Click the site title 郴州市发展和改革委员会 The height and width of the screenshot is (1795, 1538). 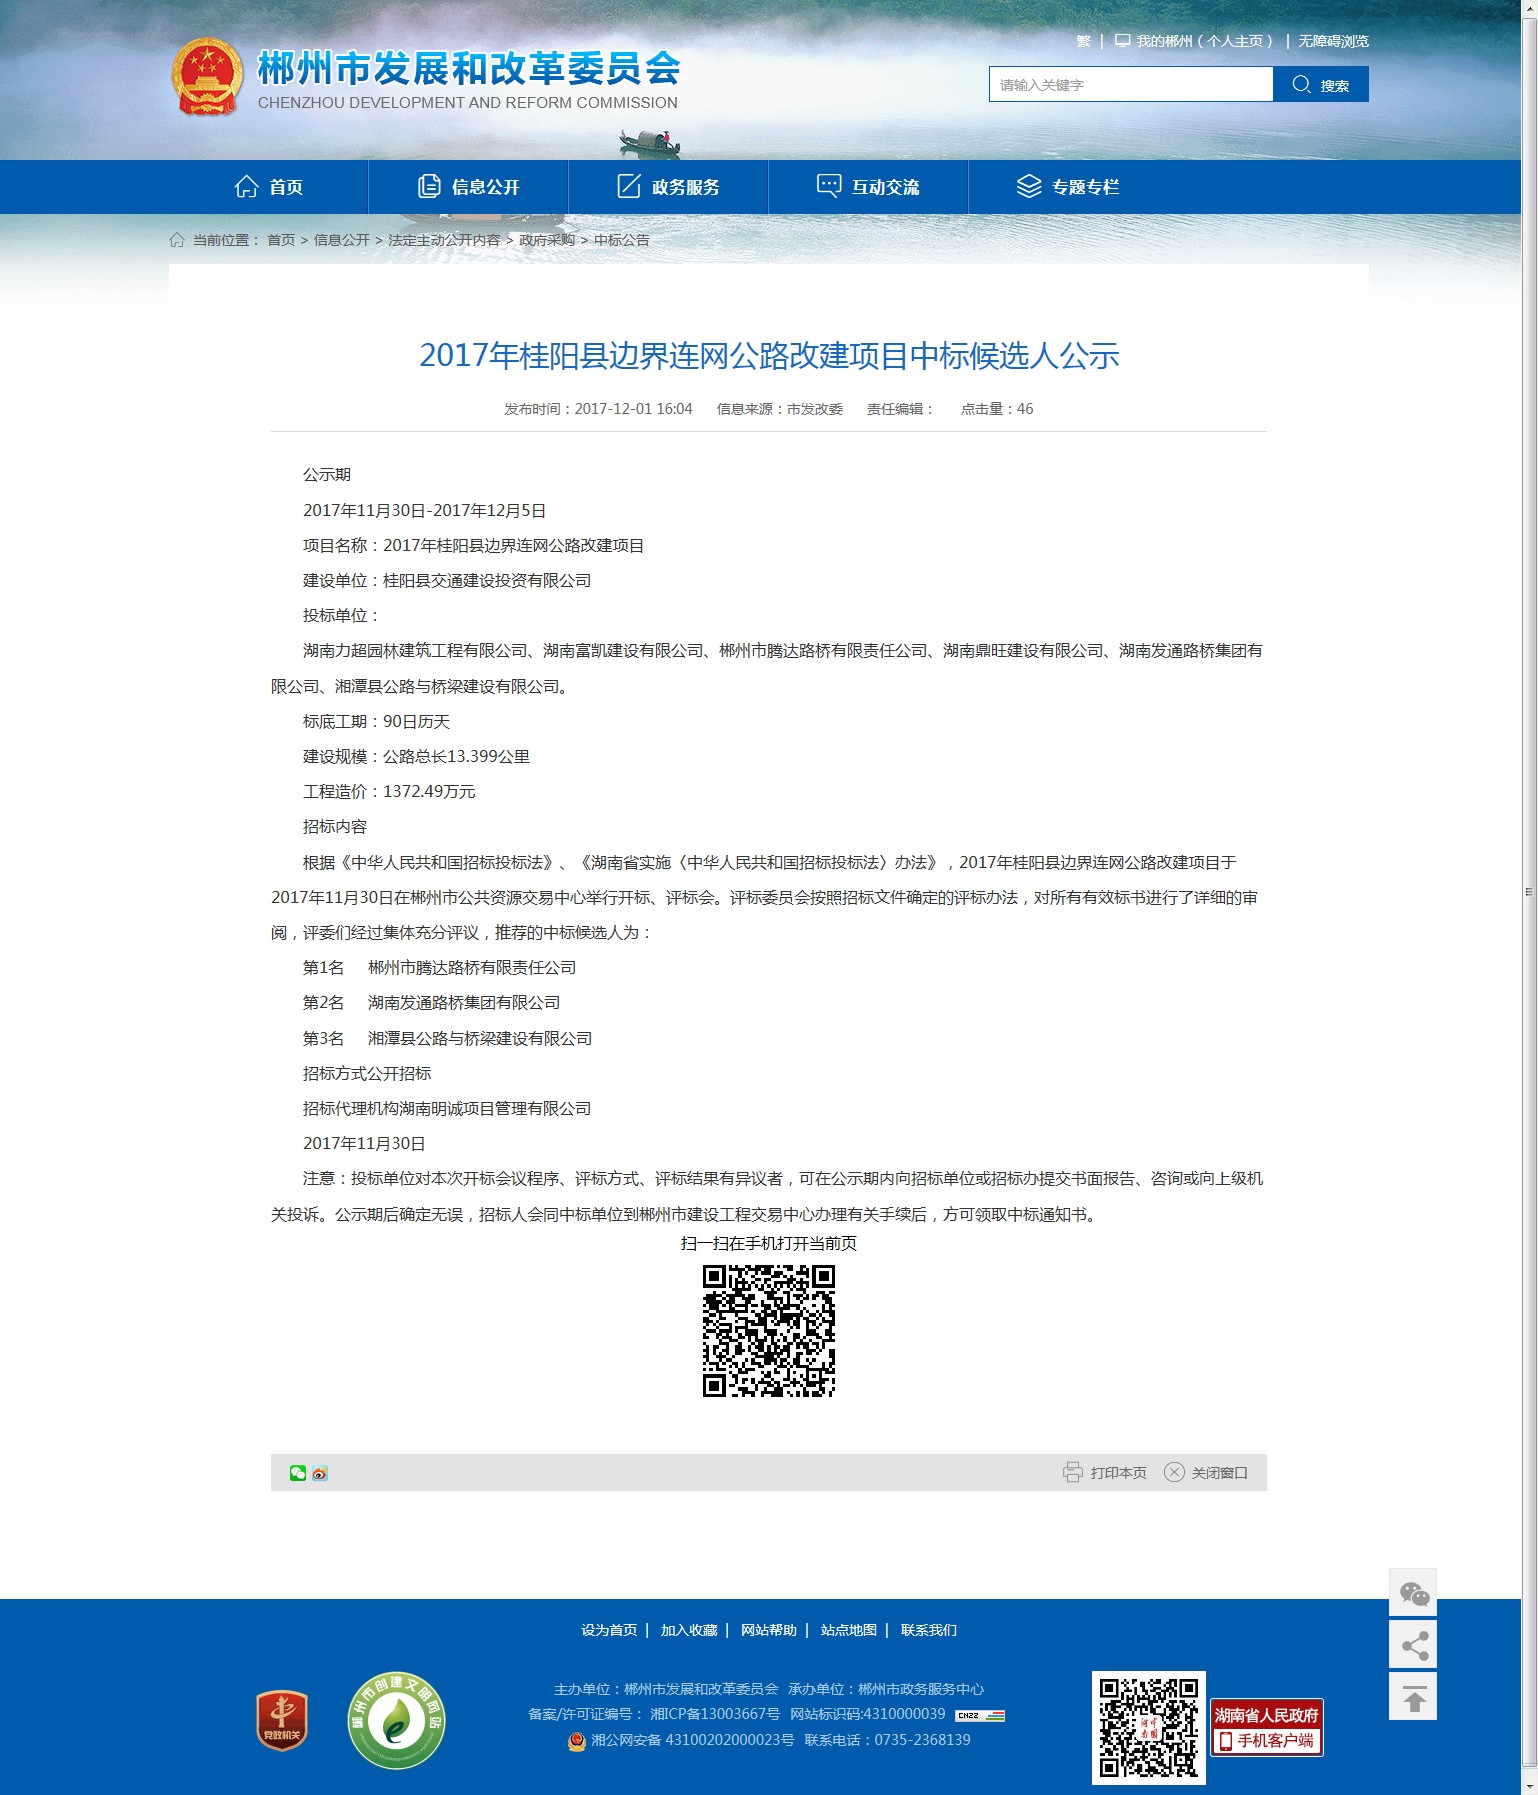[469, 68]
